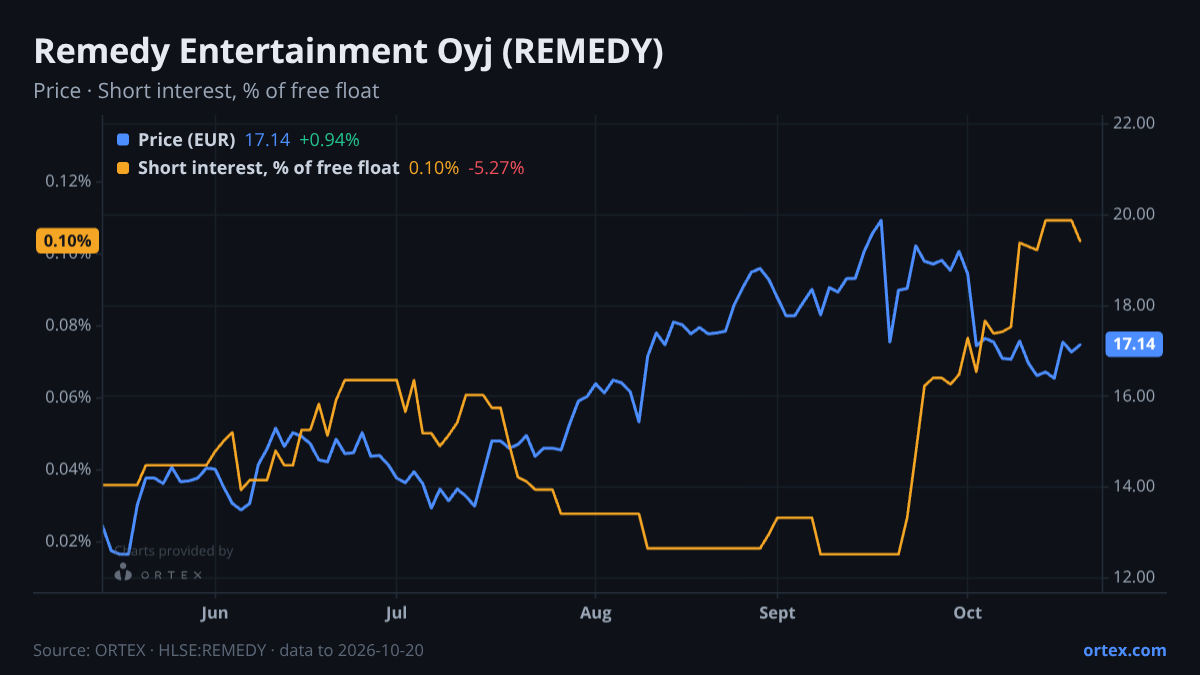Click the 17.14 price value in legend
Image resolution: width=1200 pixels, height=675 pixels.
click(267, 140)
